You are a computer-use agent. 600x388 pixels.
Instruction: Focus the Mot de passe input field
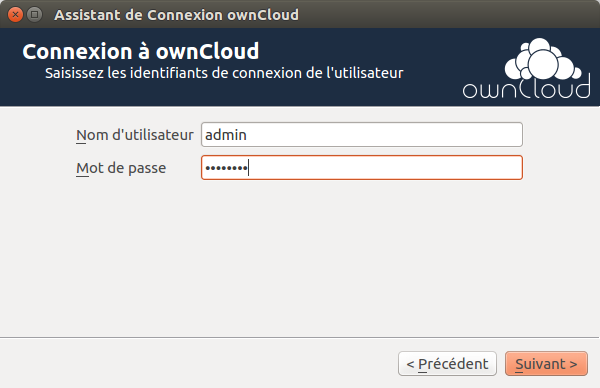pyautogui.click(x=362, y=168)
